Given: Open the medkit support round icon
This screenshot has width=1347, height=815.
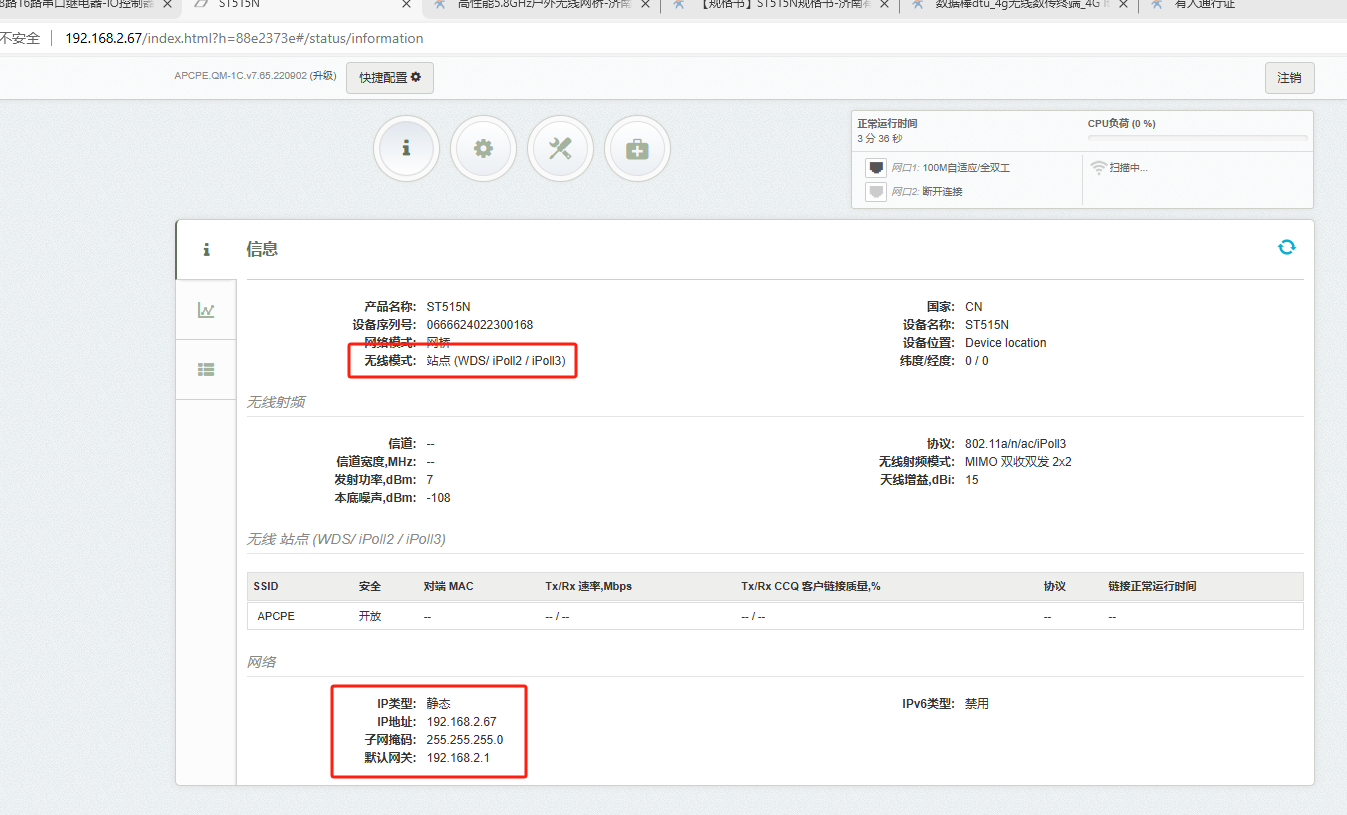Looking at the screenshot, I should 637,149.
